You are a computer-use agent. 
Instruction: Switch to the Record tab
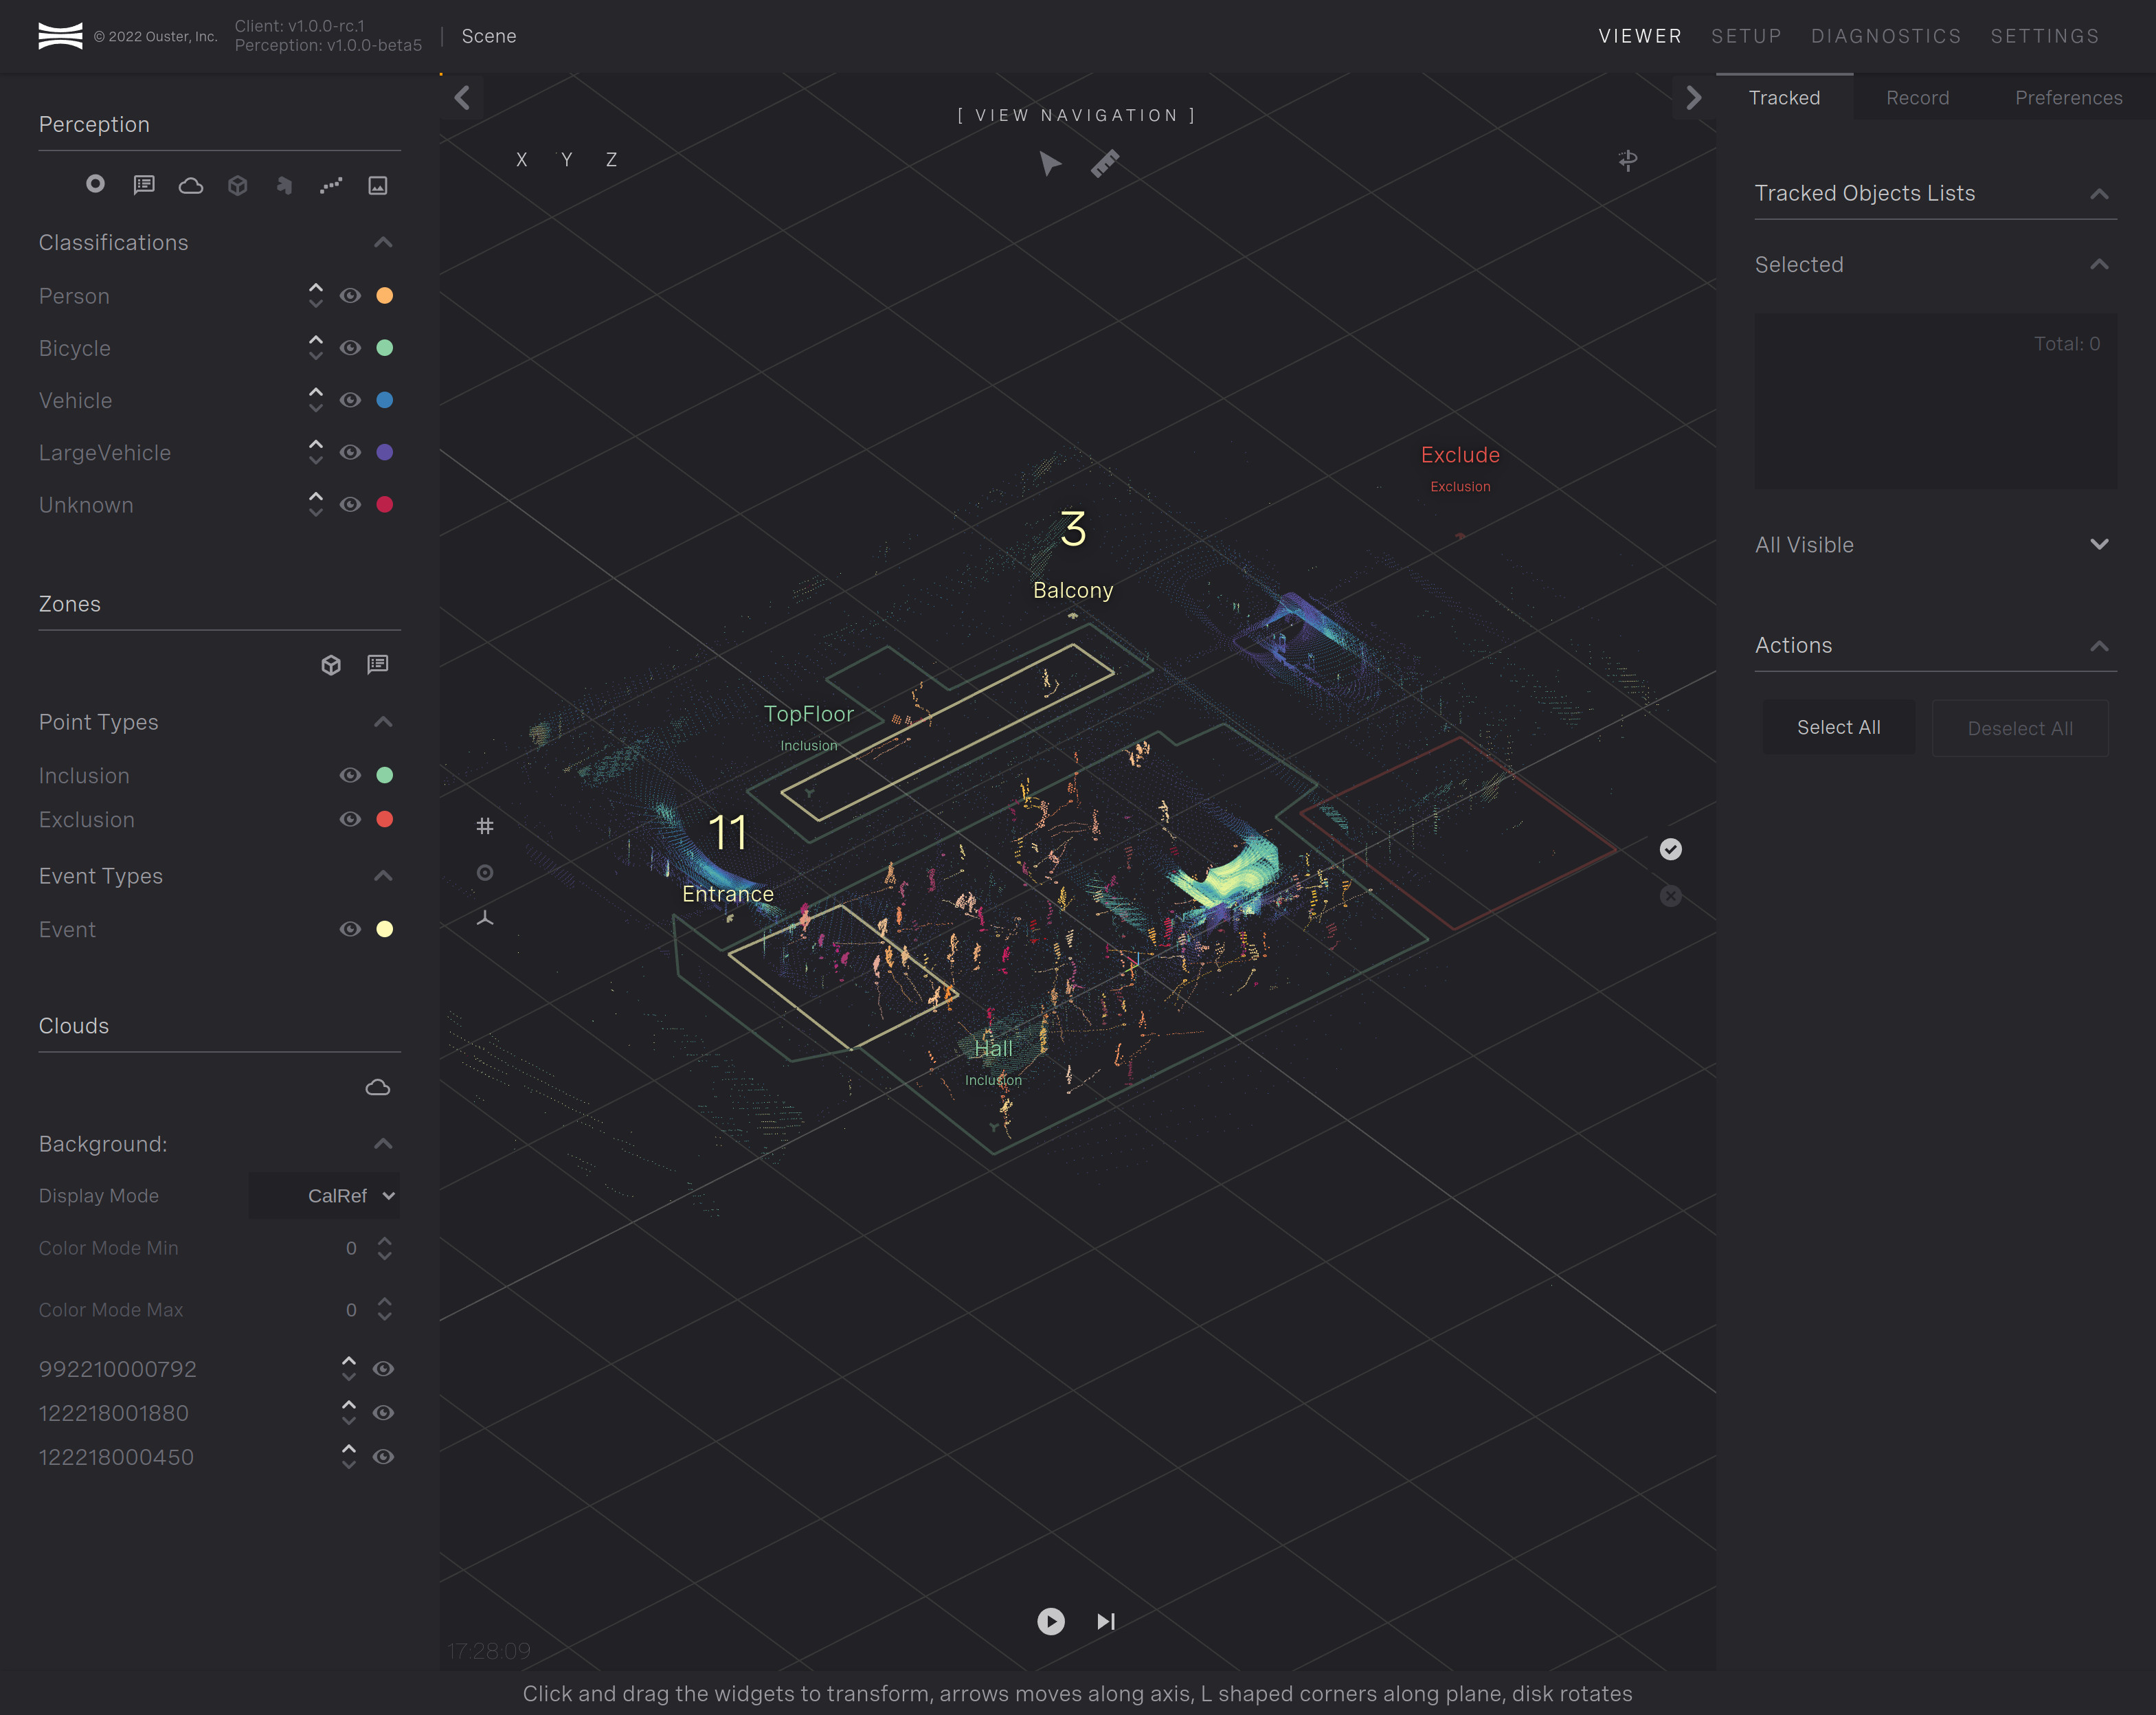[x=1917, y=98]
